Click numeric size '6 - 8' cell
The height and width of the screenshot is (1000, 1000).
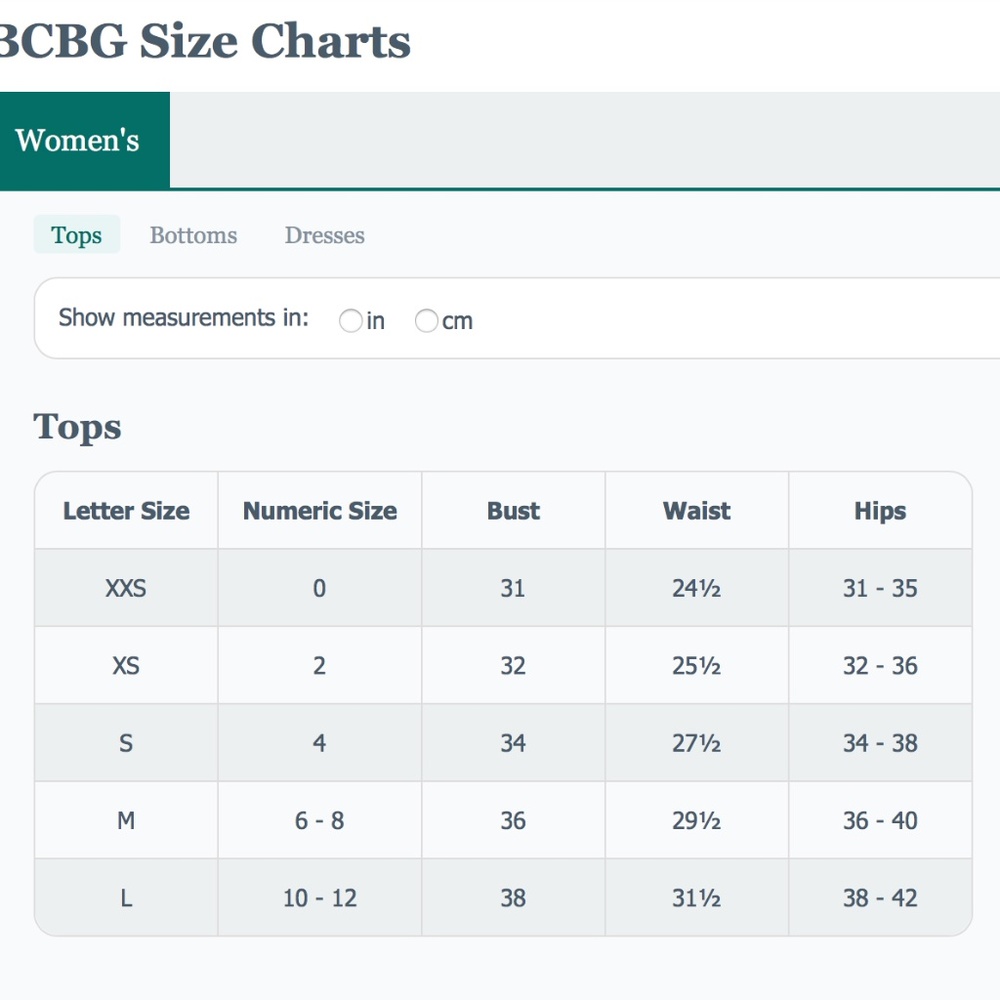(x=320, y=820)
